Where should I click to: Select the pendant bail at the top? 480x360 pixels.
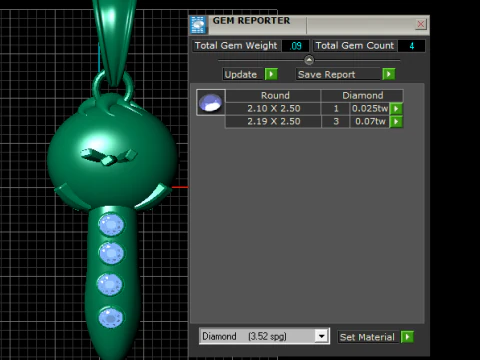pos(115,40)
